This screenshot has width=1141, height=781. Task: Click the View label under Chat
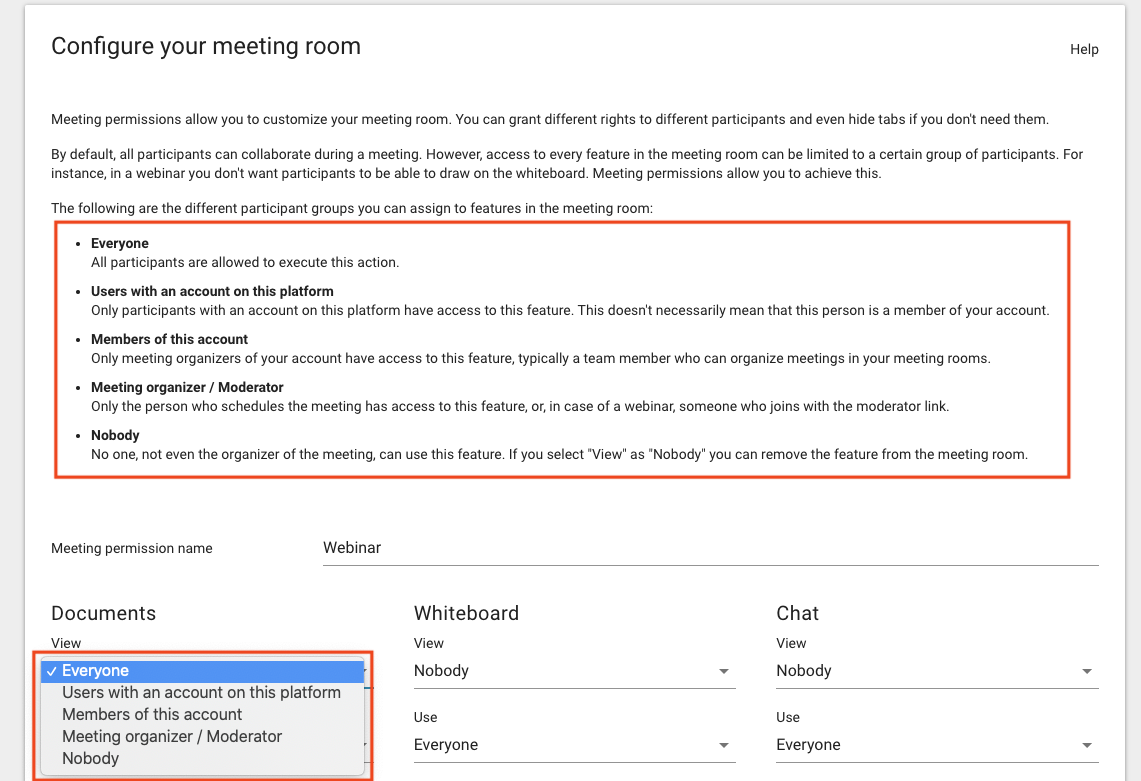[791, 643]
